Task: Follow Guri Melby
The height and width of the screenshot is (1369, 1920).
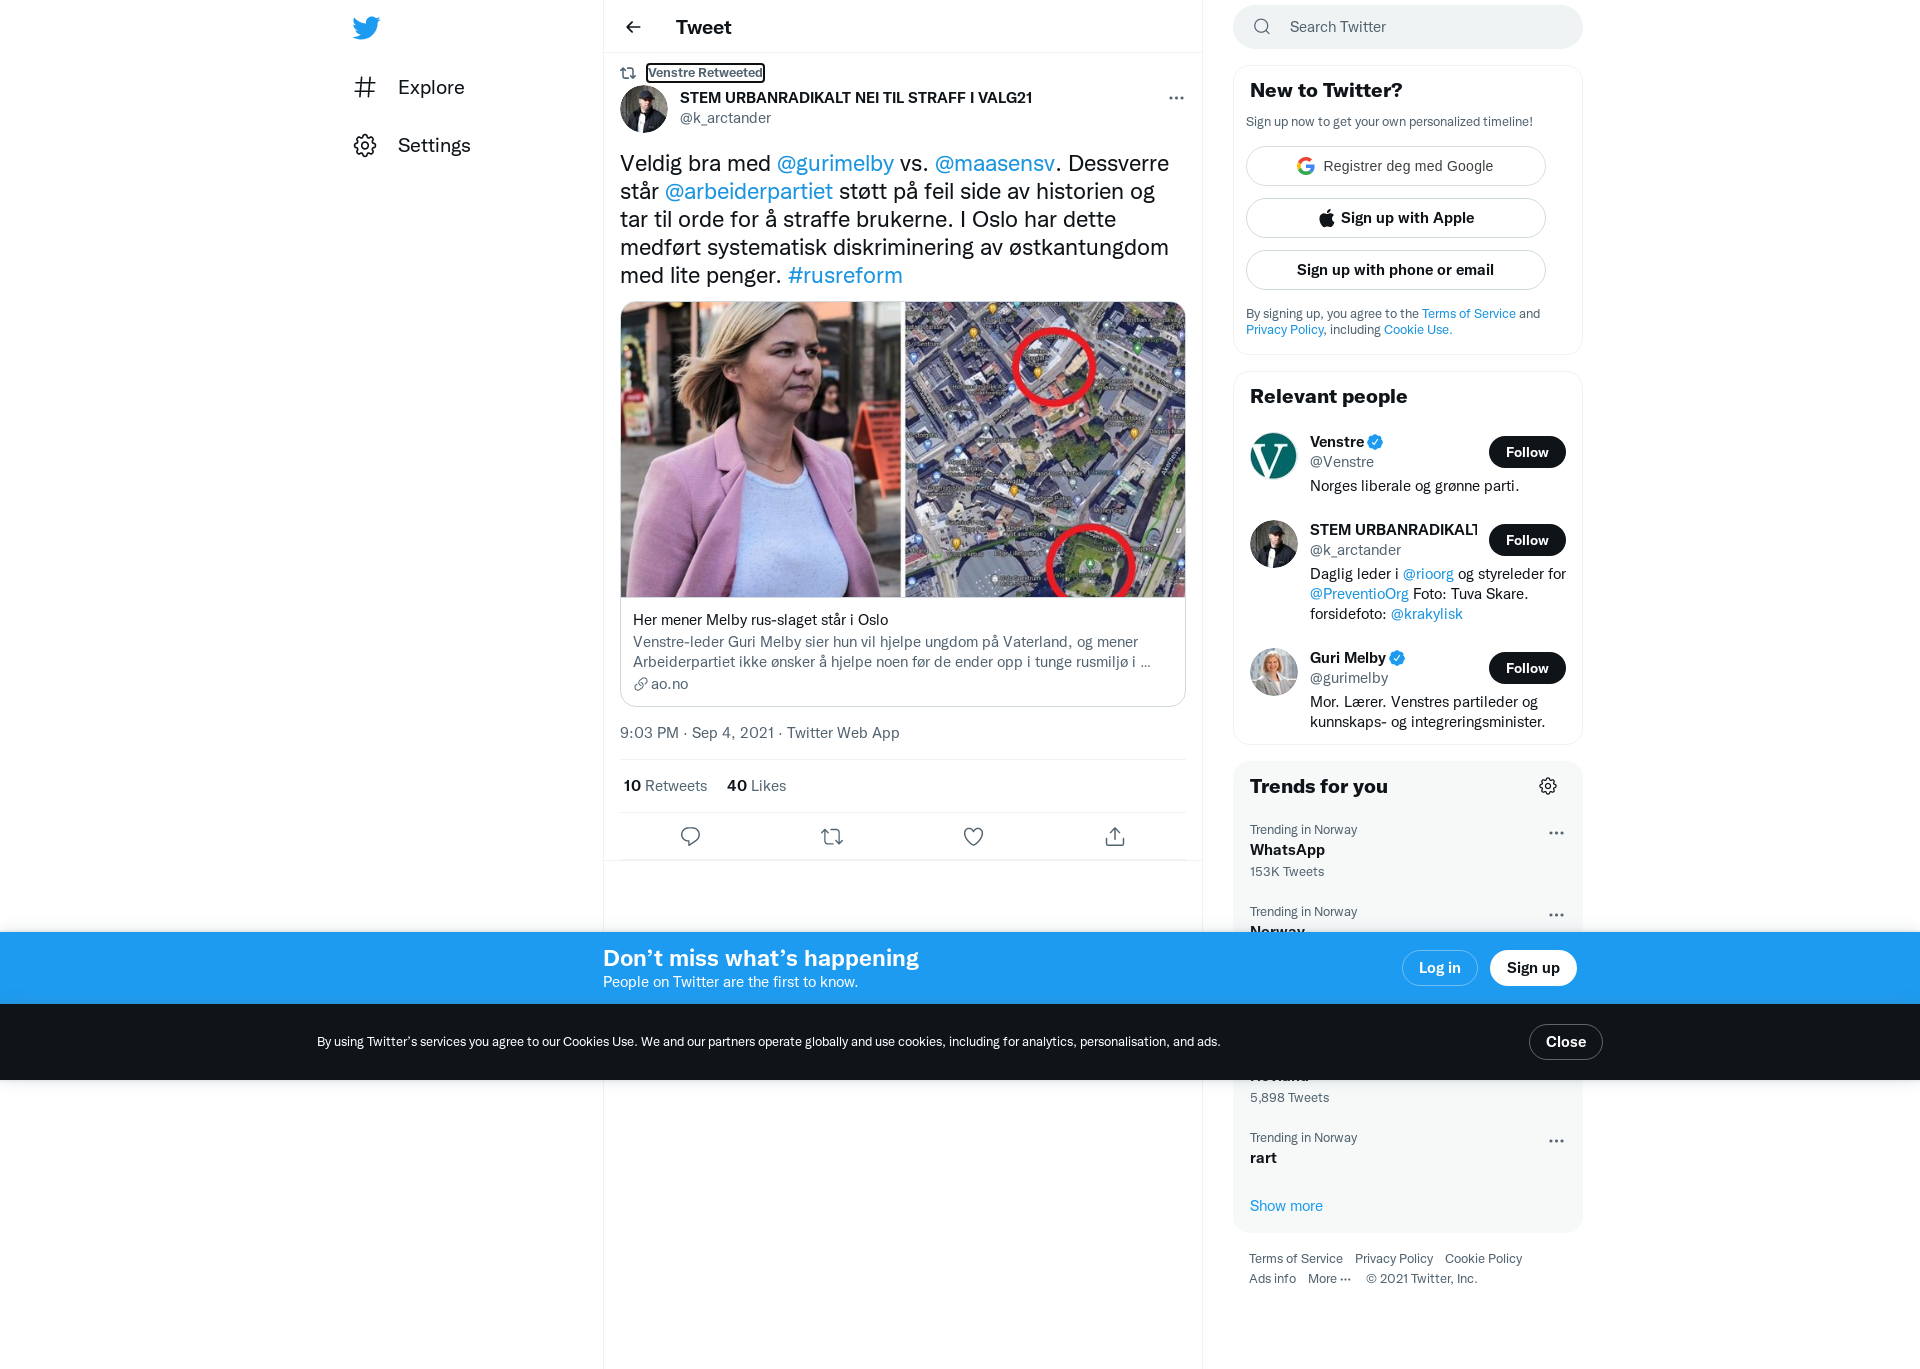Action: [1527, 668]
